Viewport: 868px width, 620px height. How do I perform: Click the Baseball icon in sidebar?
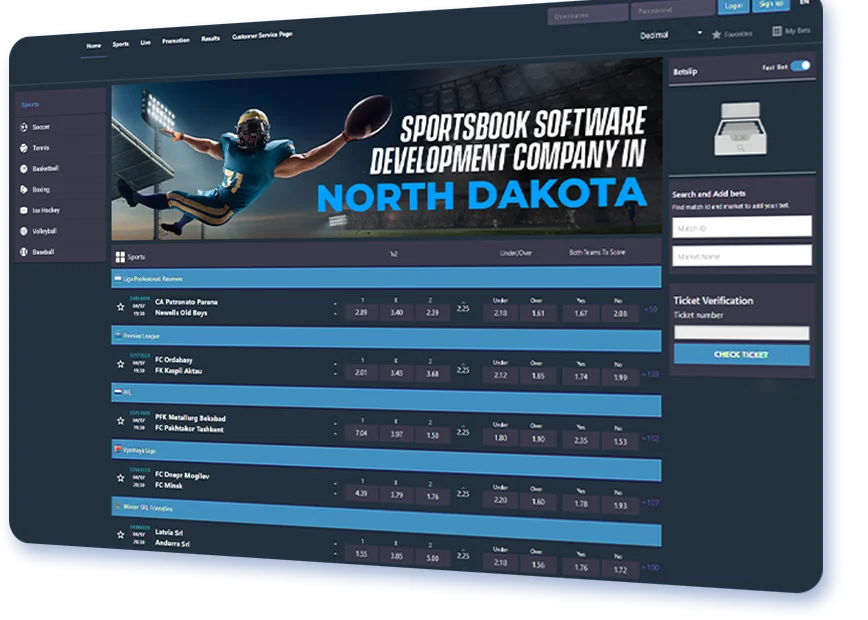(24, 252)
